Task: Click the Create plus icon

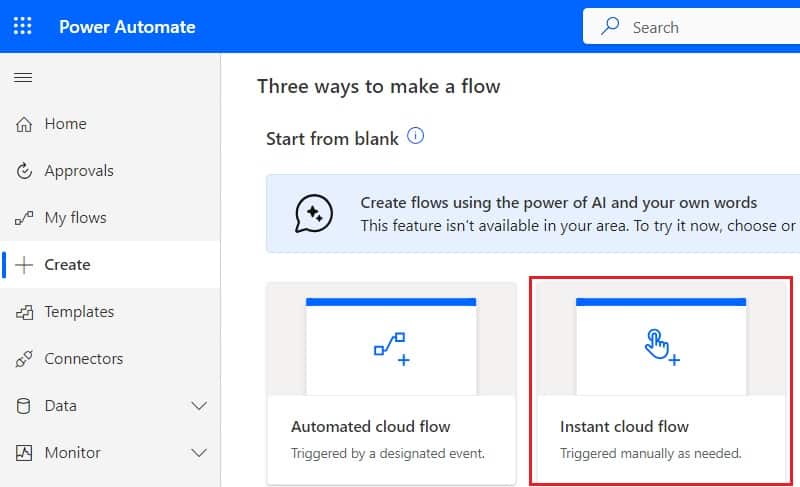Action: point(24,265)
